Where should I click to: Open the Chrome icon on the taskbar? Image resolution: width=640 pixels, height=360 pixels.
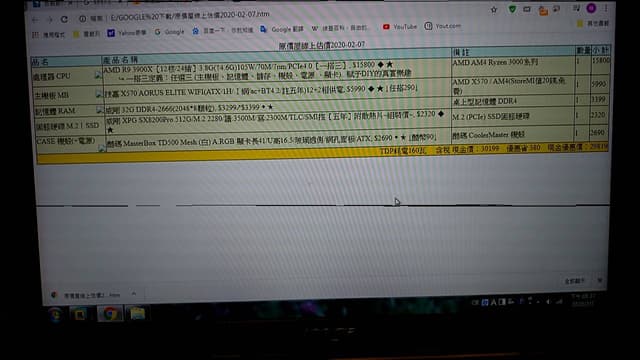pyautogui.click(x=109, y=313)
